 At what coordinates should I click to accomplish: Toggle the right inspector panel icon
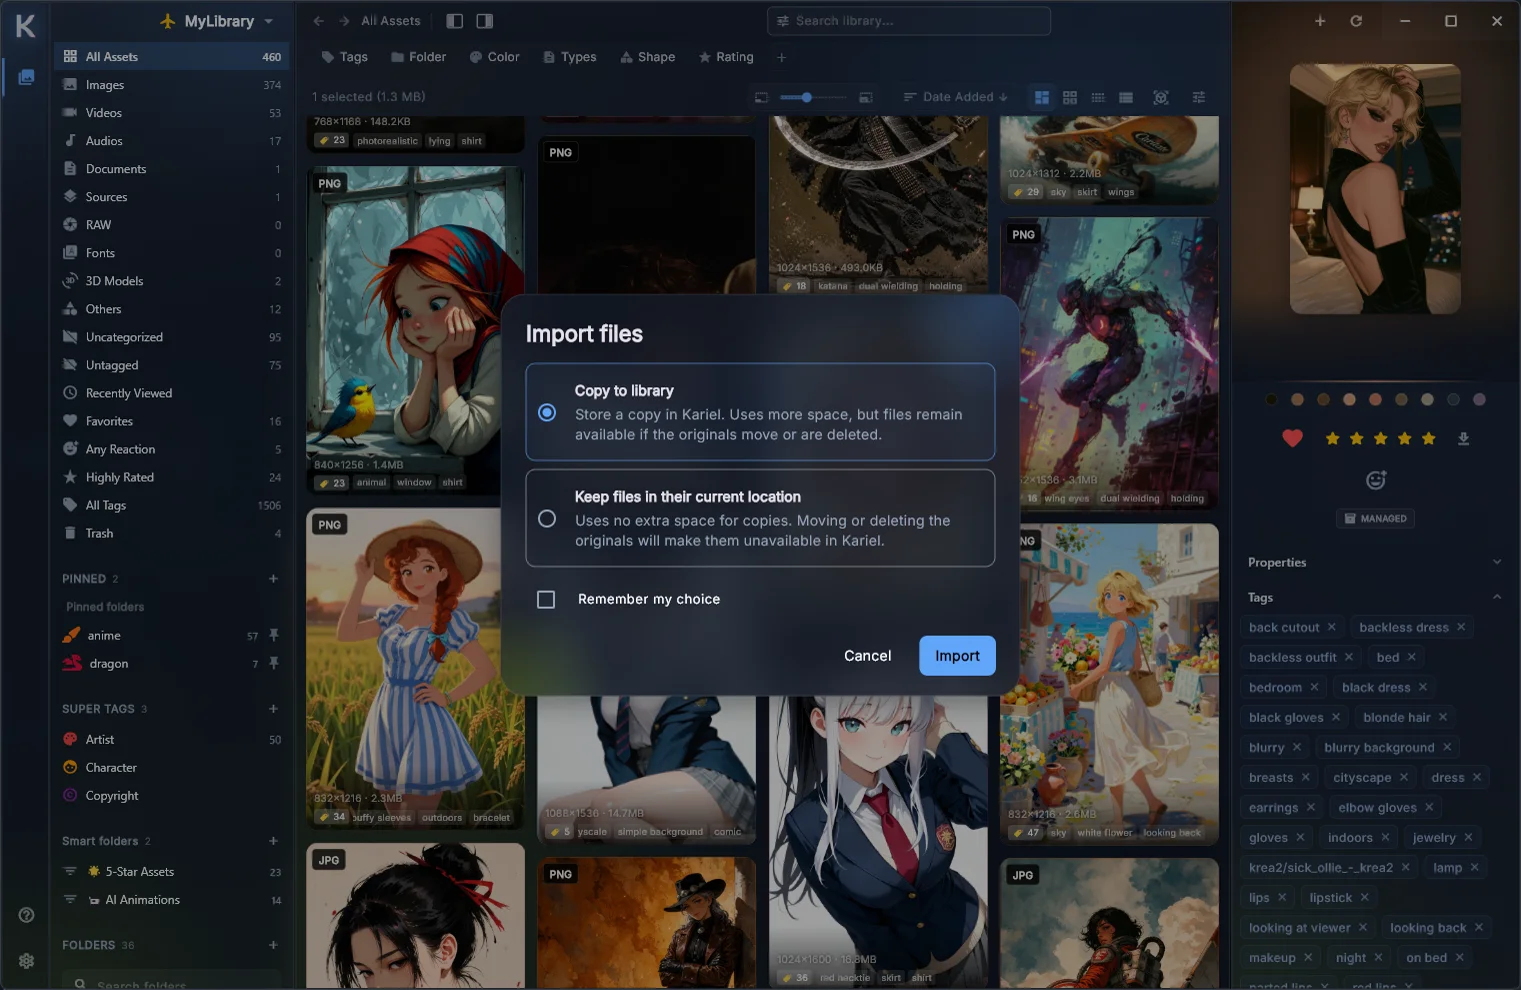tap(485, 21)
